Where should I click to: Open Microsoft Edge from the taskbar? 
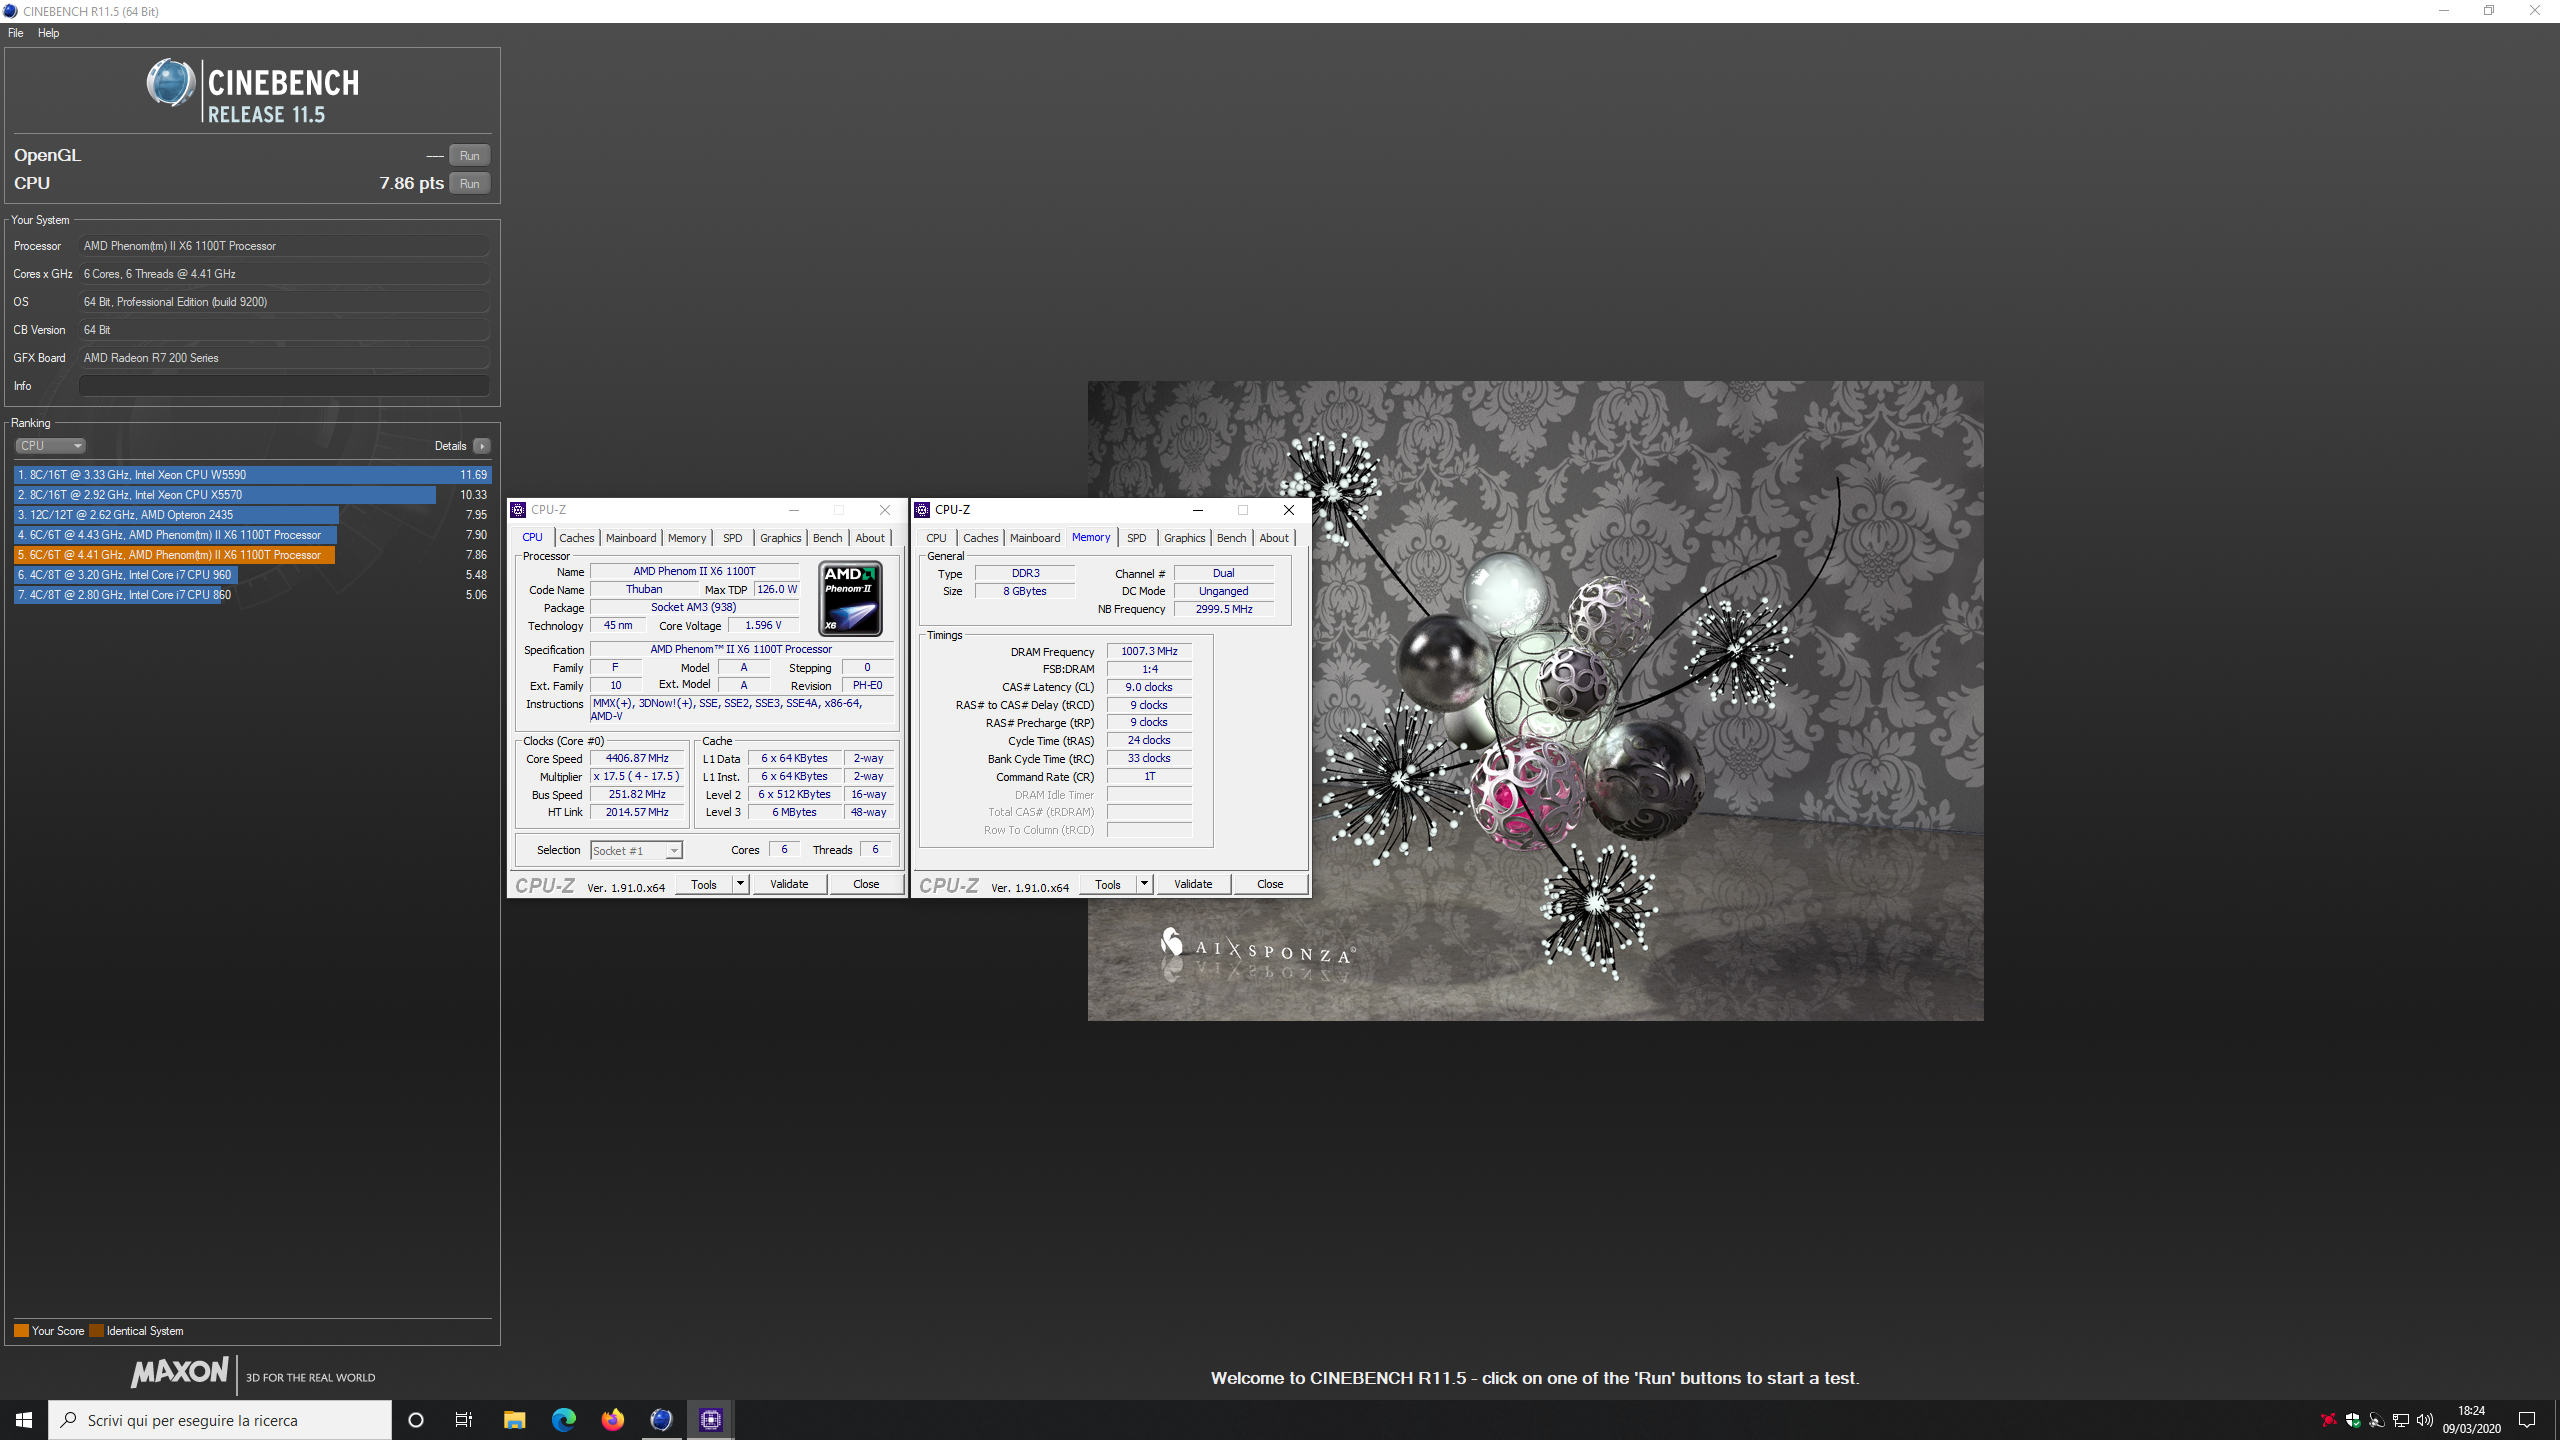point(563,1420)
